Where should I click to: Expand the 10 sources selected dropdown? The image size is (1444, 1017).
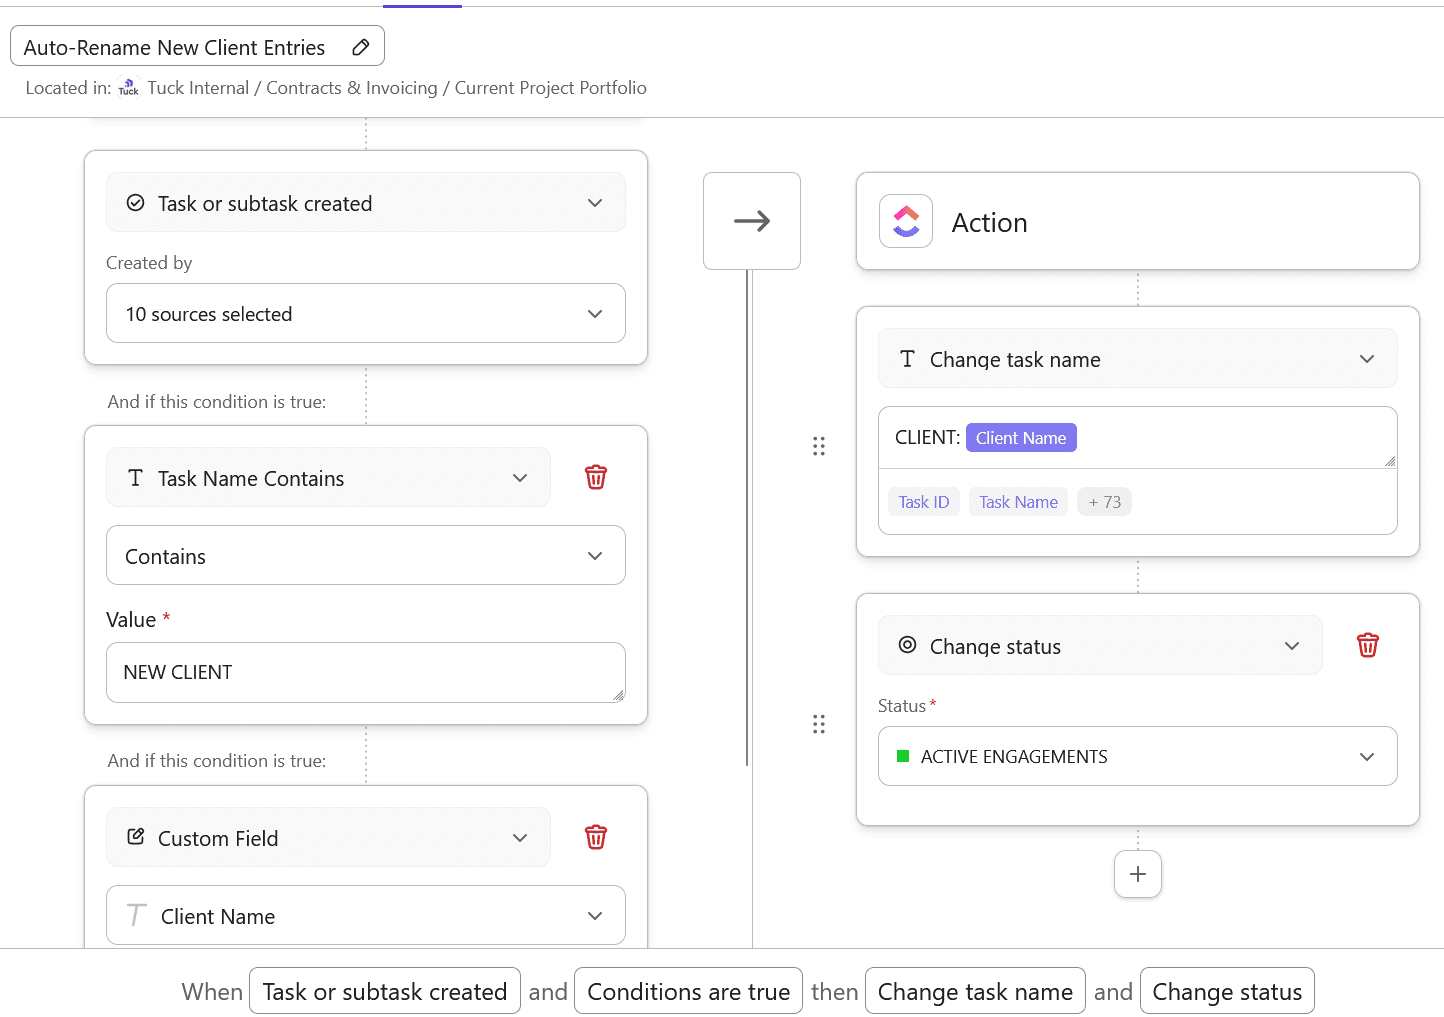(366, 314)
